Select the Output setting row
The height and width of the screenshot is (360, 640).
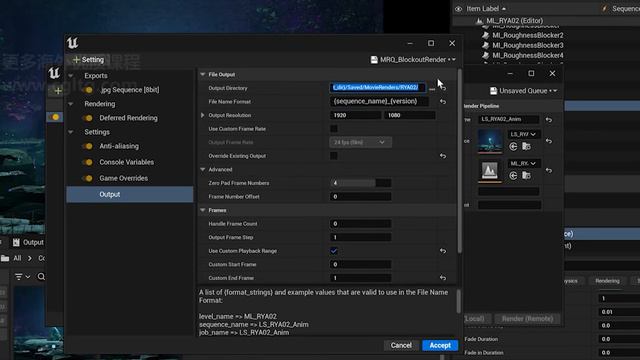click(130, 194)
